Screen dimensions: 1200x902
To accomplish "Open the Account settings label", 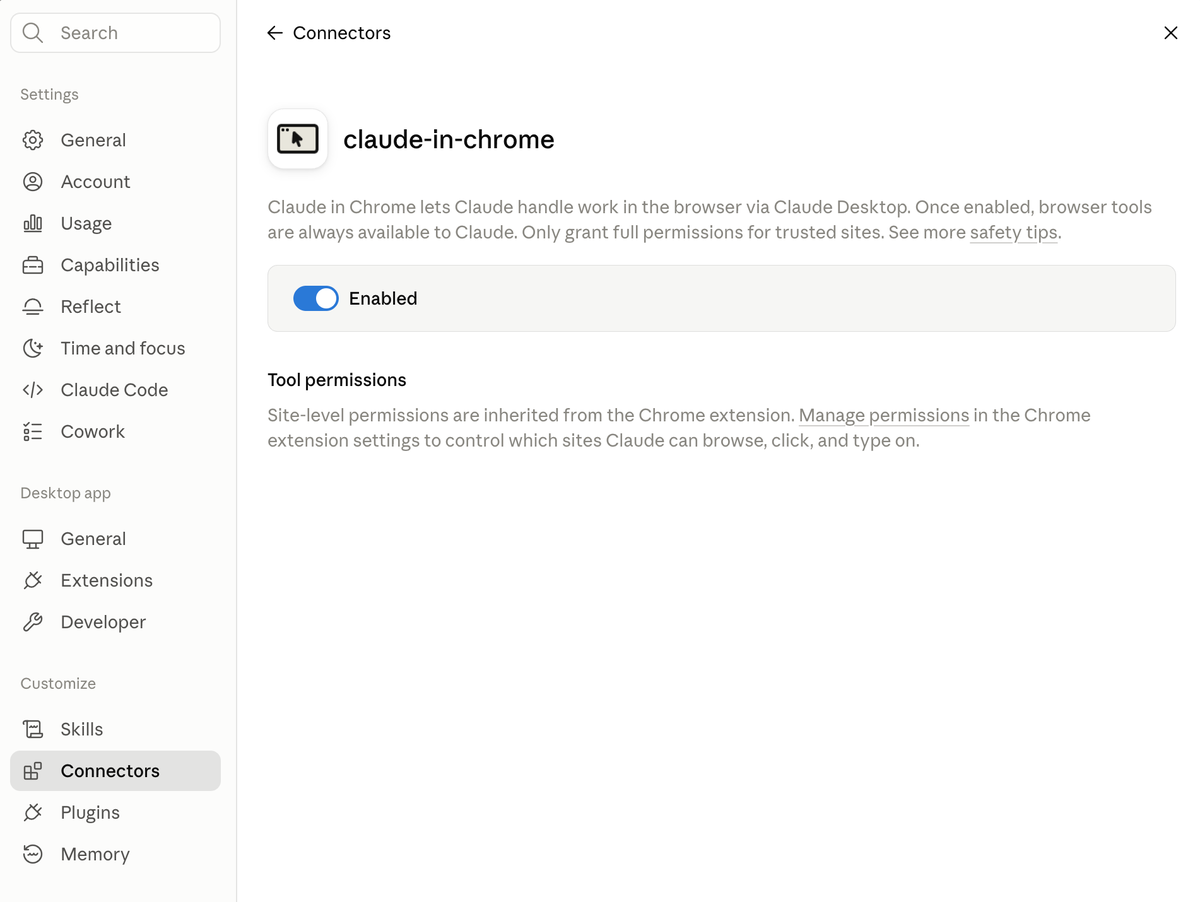I will (95, 182).
